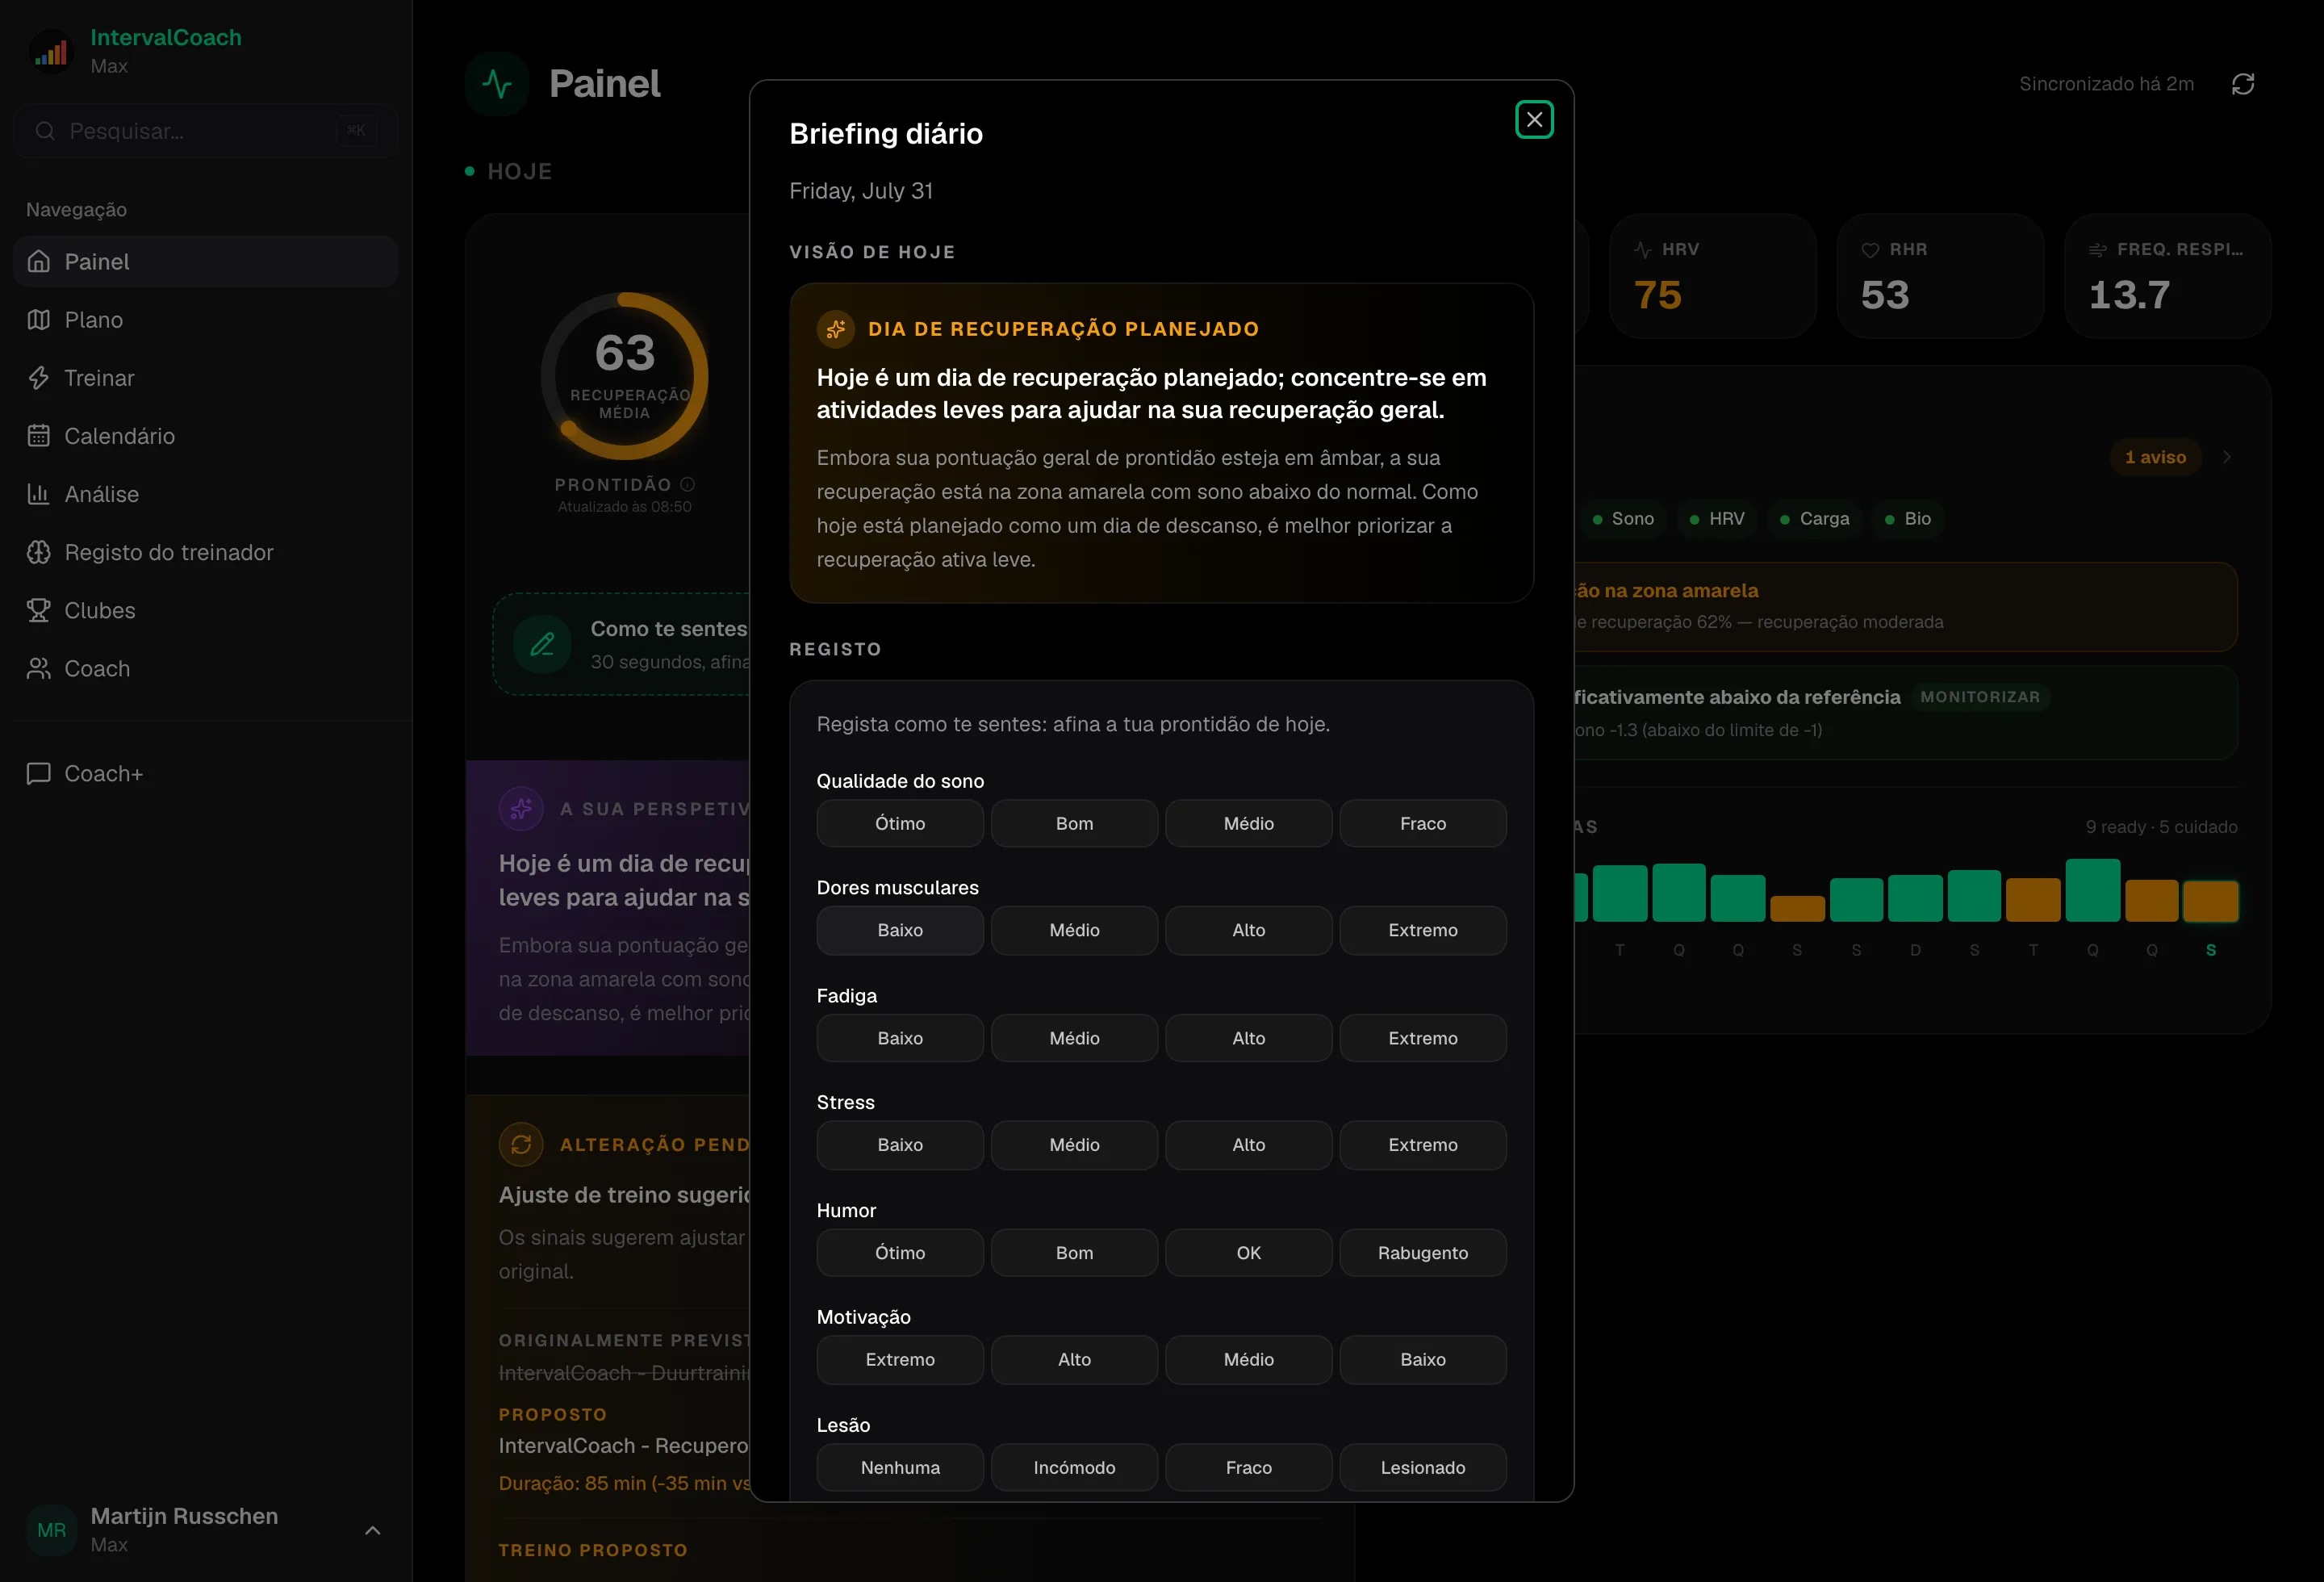Viewport: 2324px width, 1582px height.
Task: Click the RHR heart icon
Action: 1870,250
